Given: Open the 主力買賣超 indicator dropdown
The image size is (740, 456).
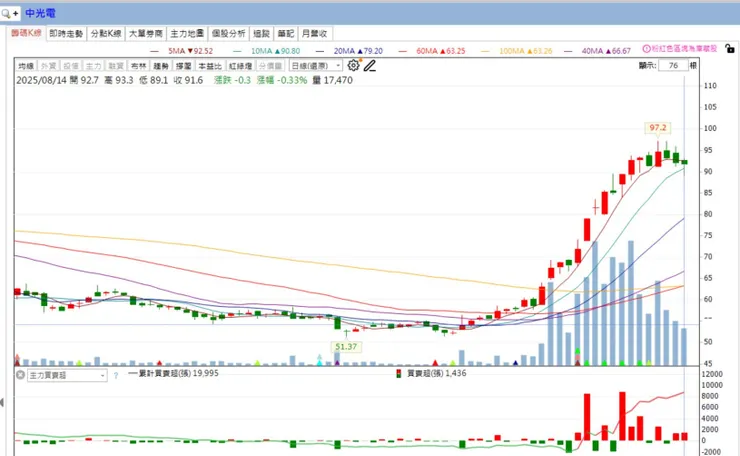Looking at the screenshot, I should (x=67, y=375).
